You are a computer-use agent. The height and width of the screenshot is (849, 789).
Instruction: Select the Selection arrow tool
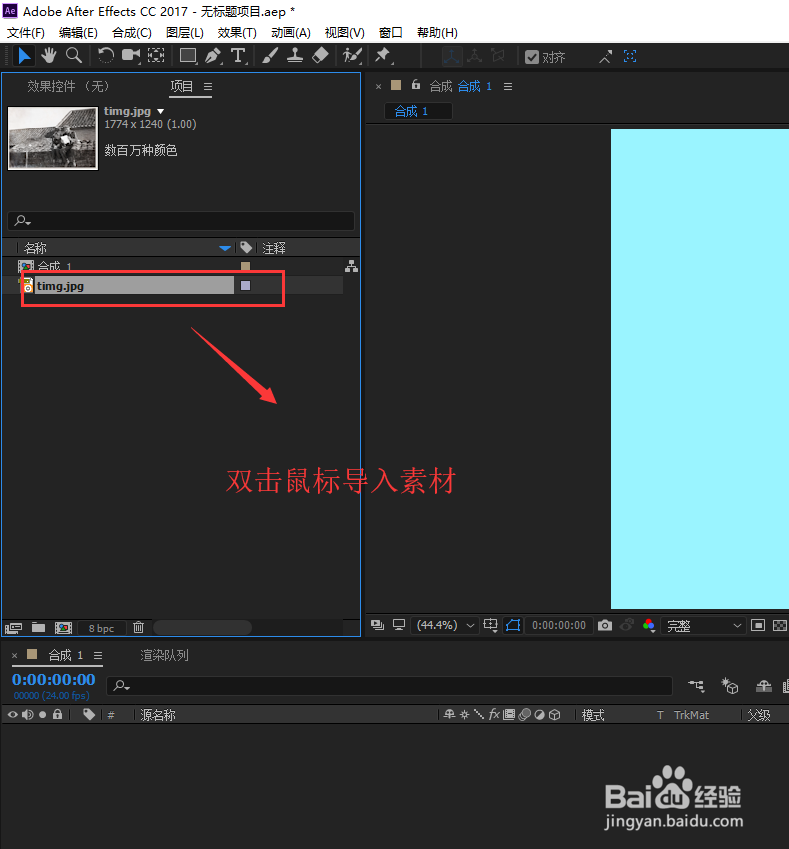[x=23, y=56]
